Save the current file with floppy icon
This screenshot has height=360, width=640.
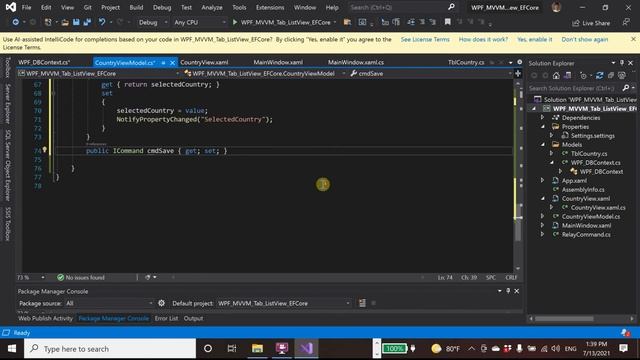point(76,22)
